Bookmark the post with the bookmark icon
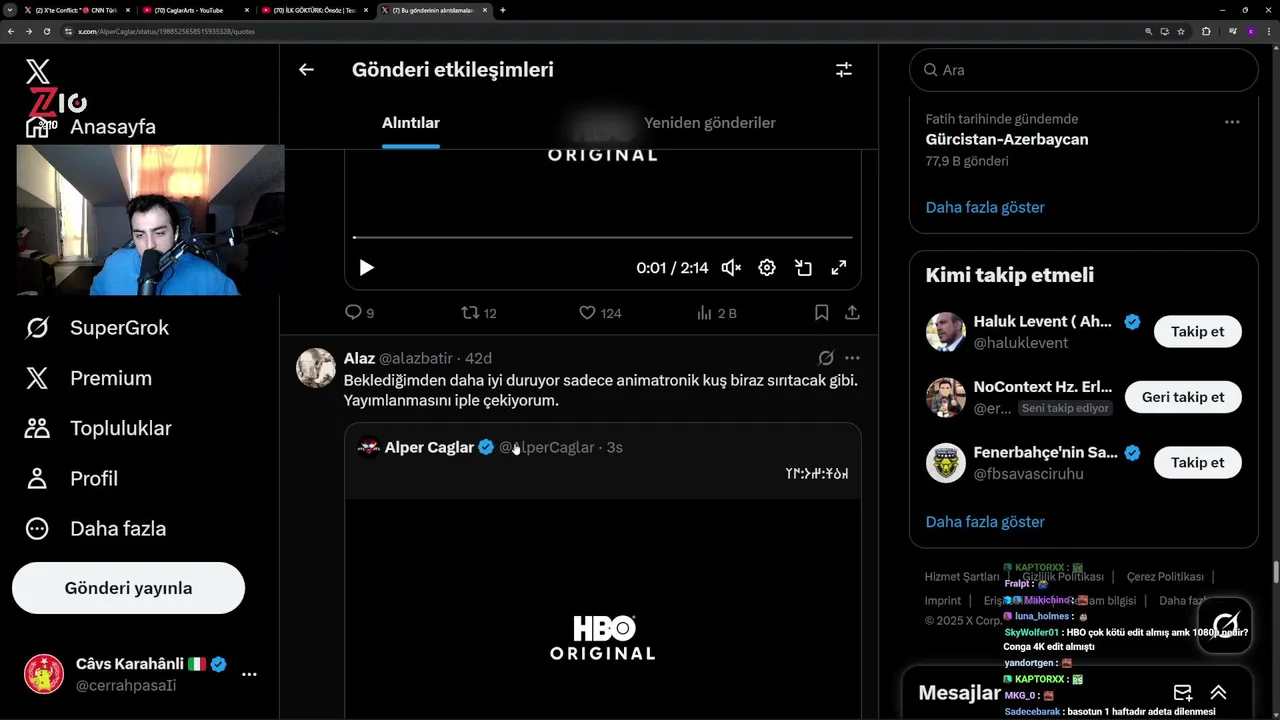The height and width of the screenshot is (720, 1280). [821, 313]
